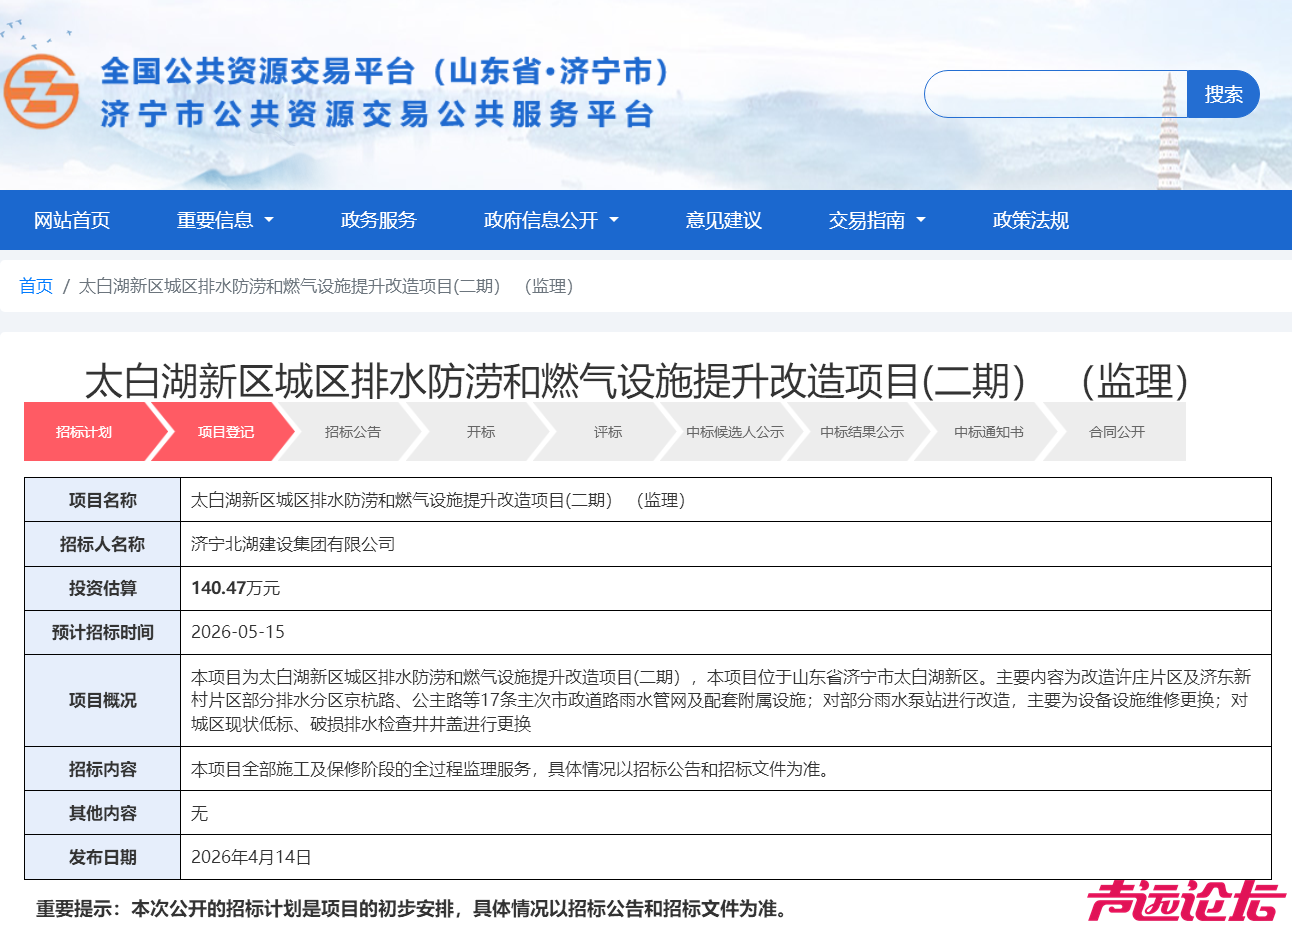1292x926 pixels.
Task: Click inside the search input field
Action: [1050, 94]
